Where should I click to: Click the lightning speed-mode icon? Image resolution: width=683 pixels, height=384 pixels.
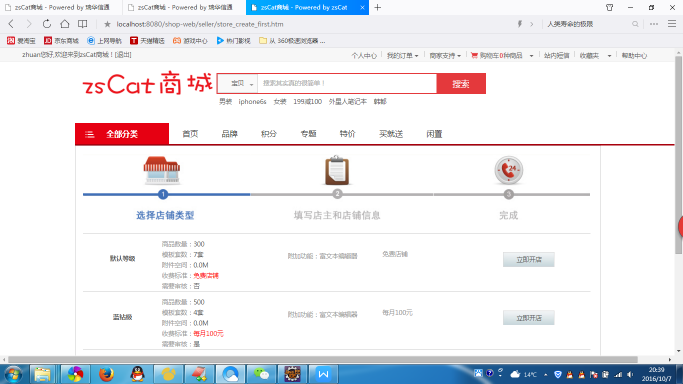point(520,24)
